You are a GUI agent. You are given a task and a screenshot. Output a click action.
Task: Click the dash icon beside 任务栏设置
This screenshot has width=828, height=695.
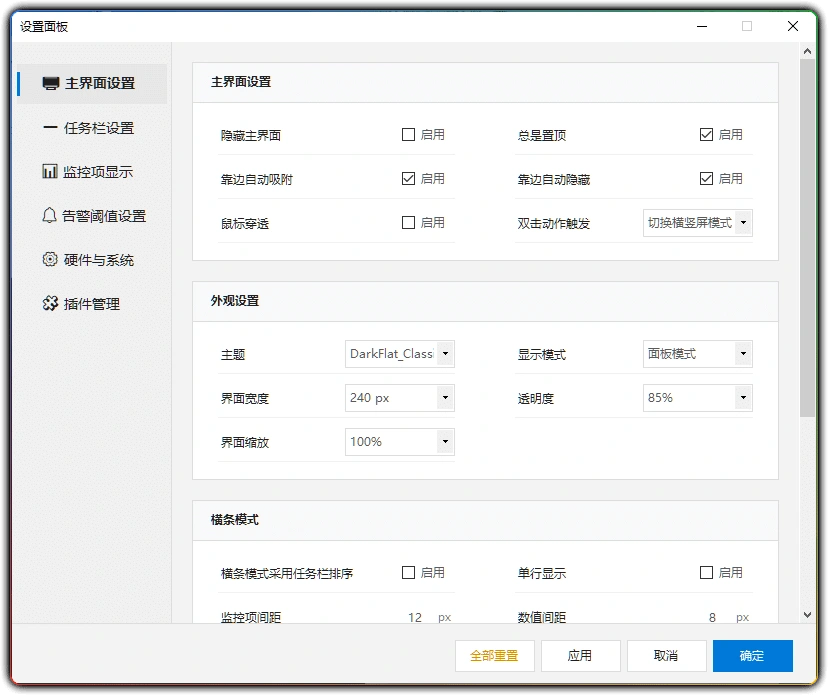click(x=50, y=127)
